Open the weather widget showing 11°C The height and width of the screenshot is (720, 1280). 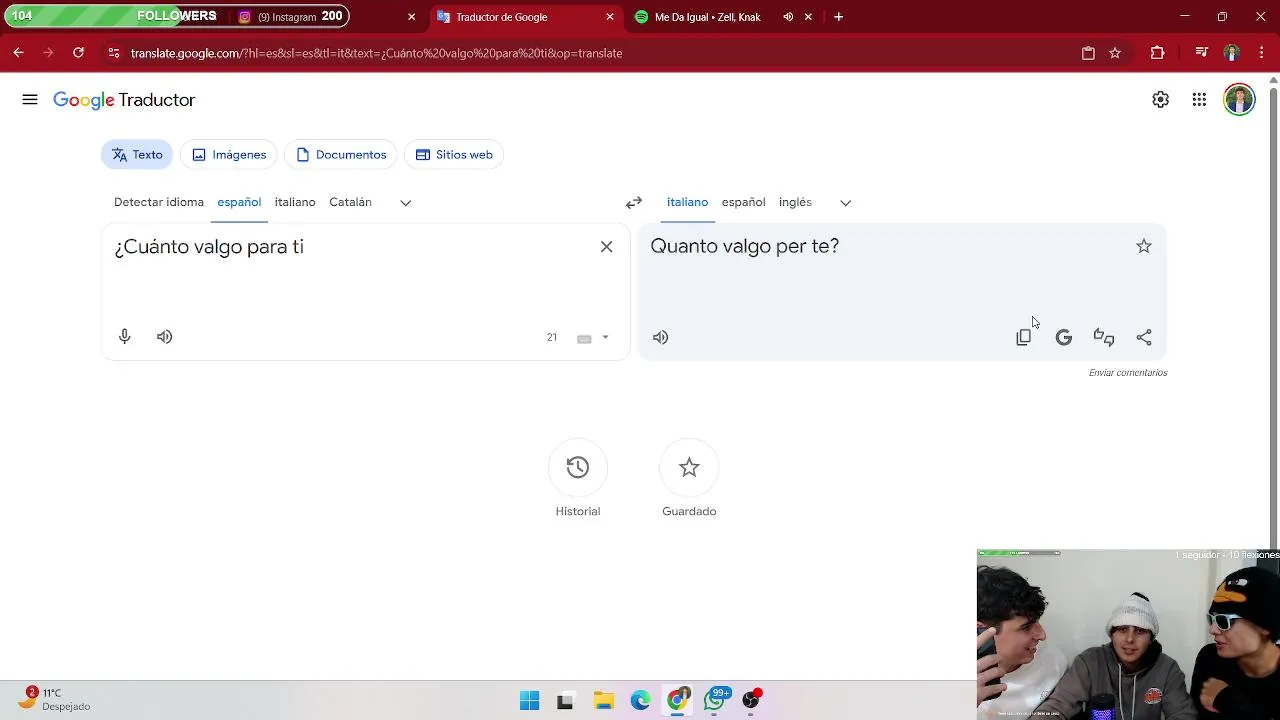pyautogui.click(x=54, y=699)
